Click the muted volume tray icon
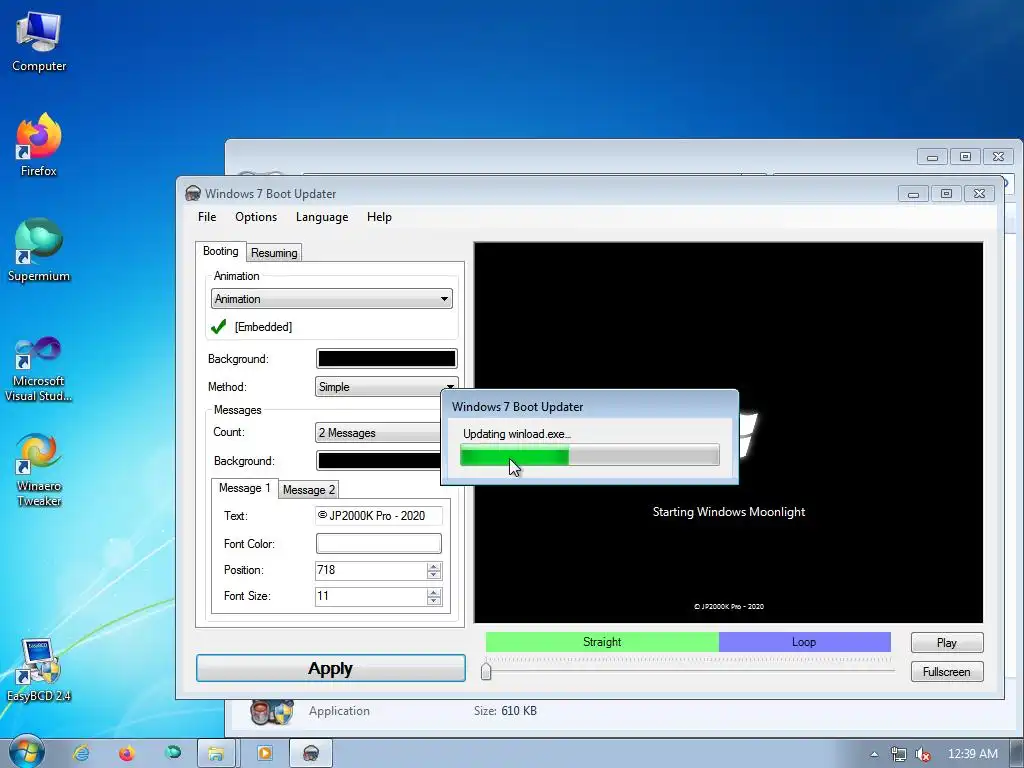The height and width of the screenshot is (768, 1024). tap(922, 754)
